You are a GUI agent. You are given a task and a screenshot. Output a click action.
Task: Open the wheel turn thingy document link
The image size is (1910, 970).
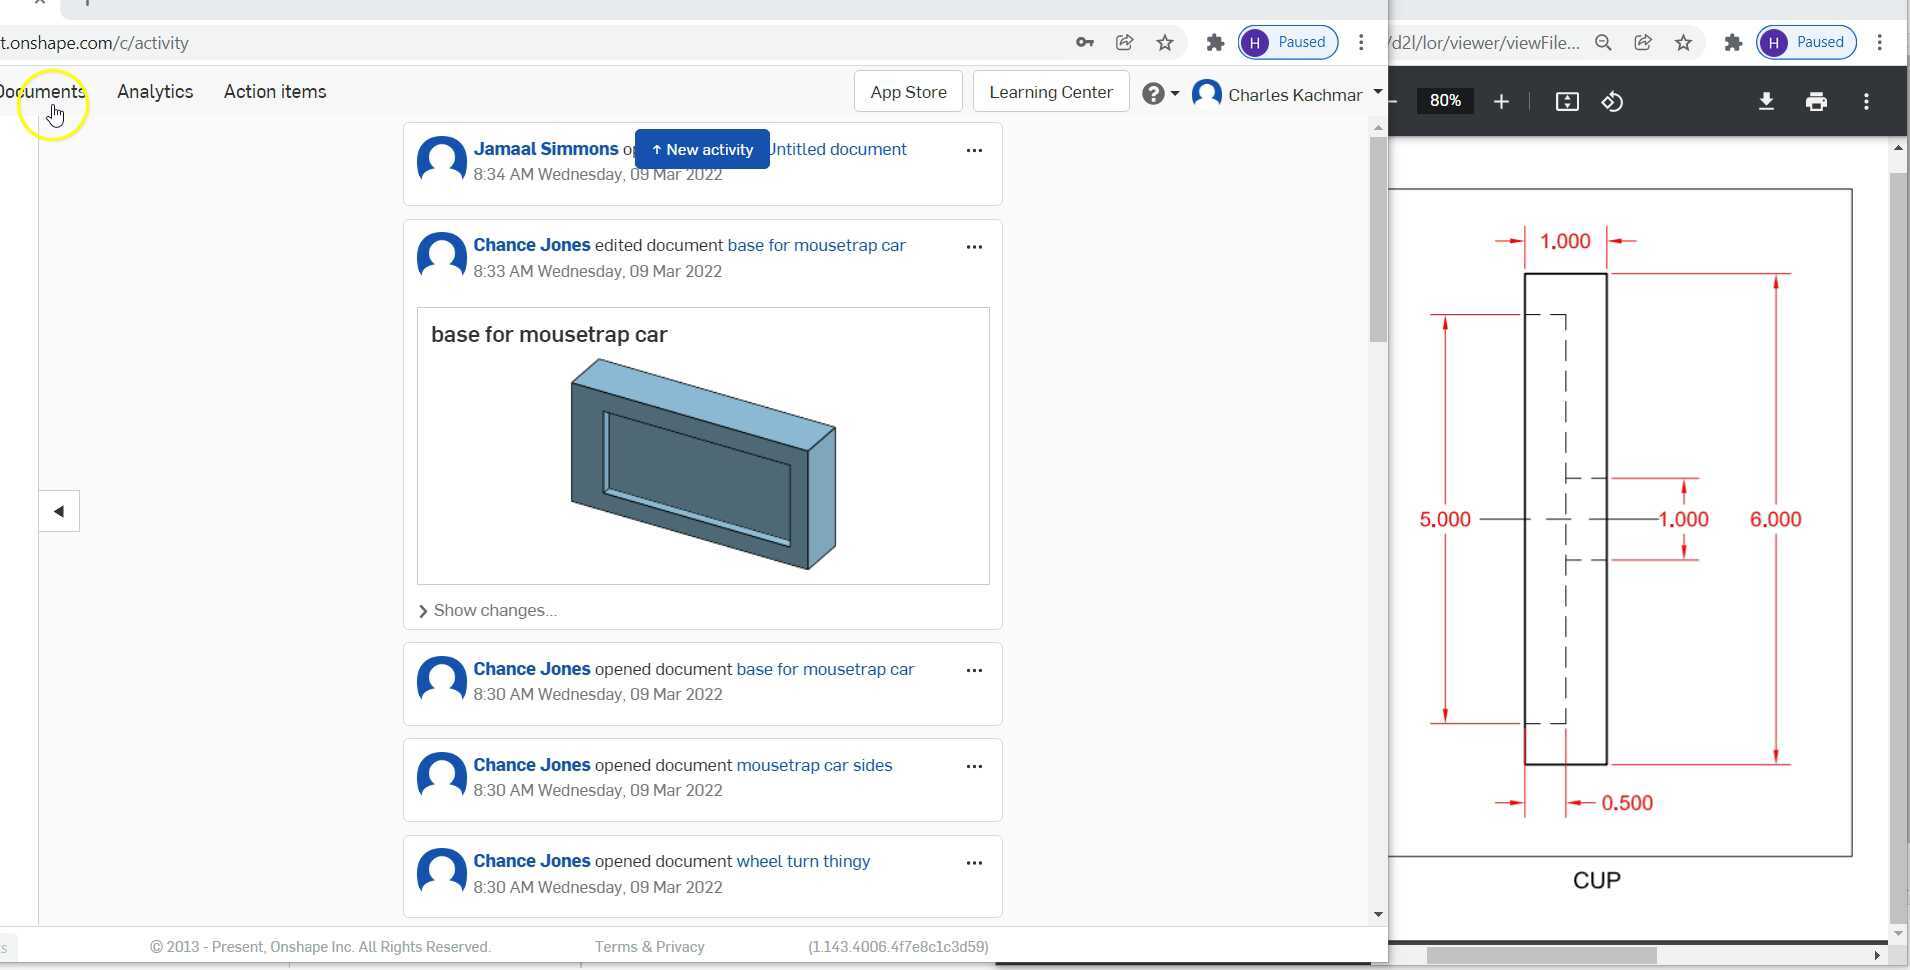pyautogui.click(x=803, y=861)
